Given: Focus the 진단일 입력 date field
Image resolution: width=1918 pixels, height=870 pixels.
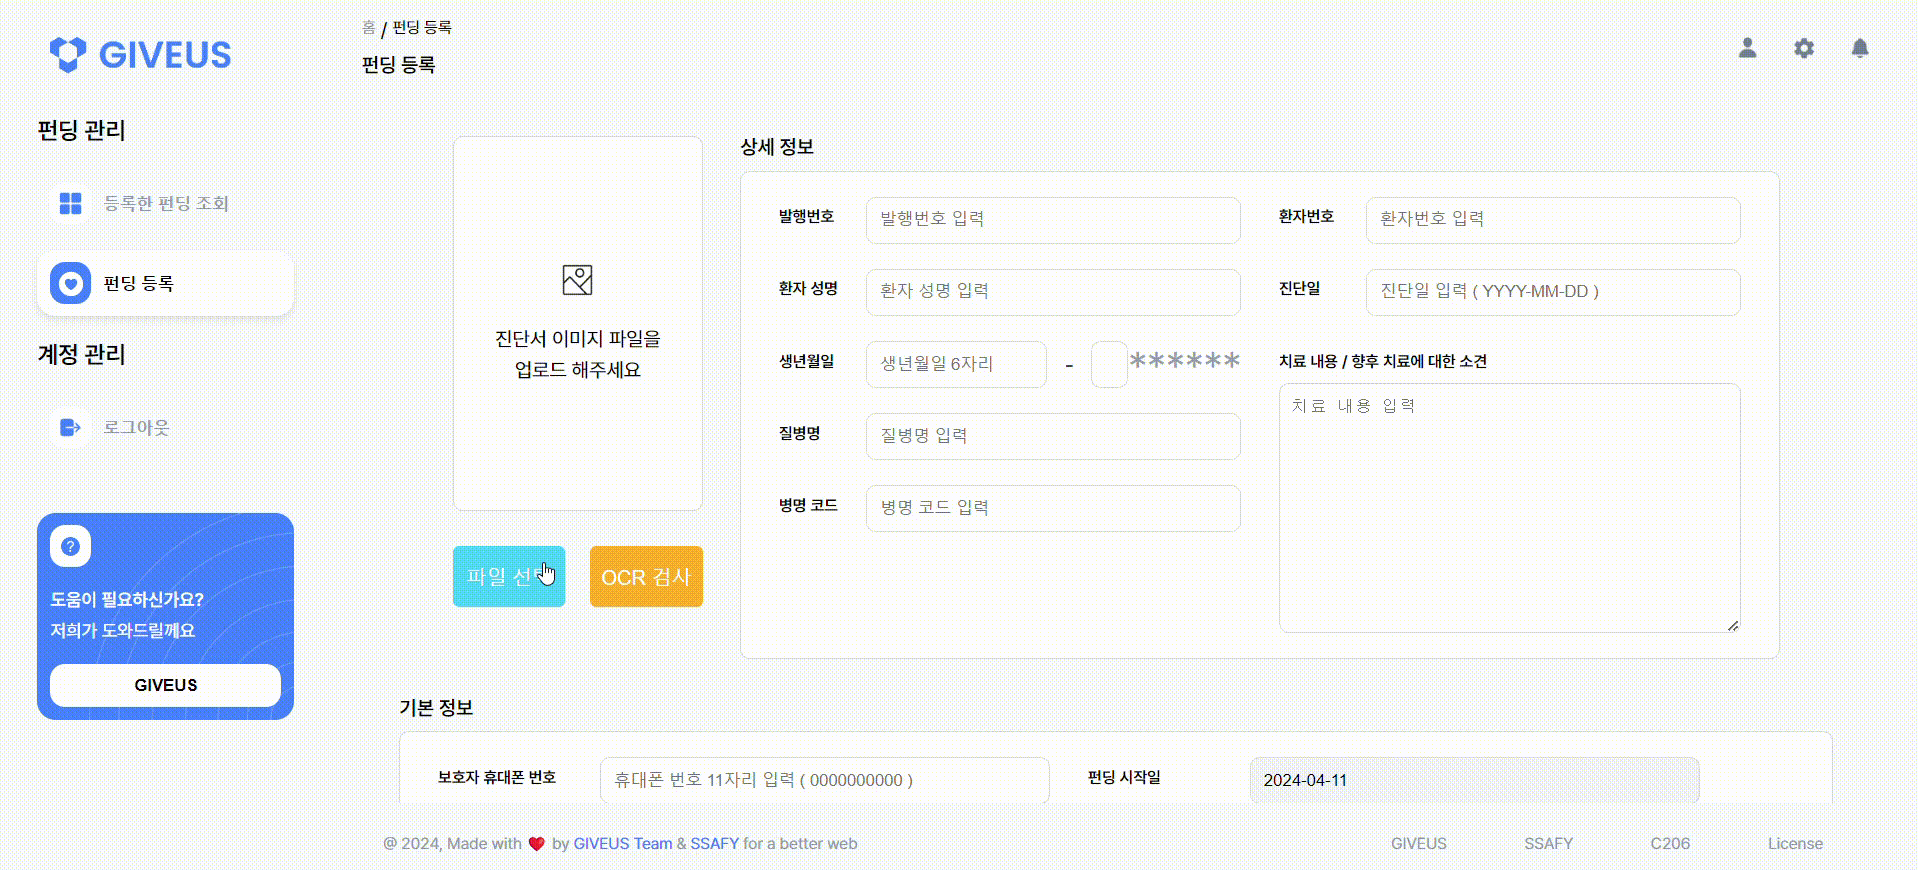Looking at the screenshot, I should pyautogui.click(x=1553, y=291).
